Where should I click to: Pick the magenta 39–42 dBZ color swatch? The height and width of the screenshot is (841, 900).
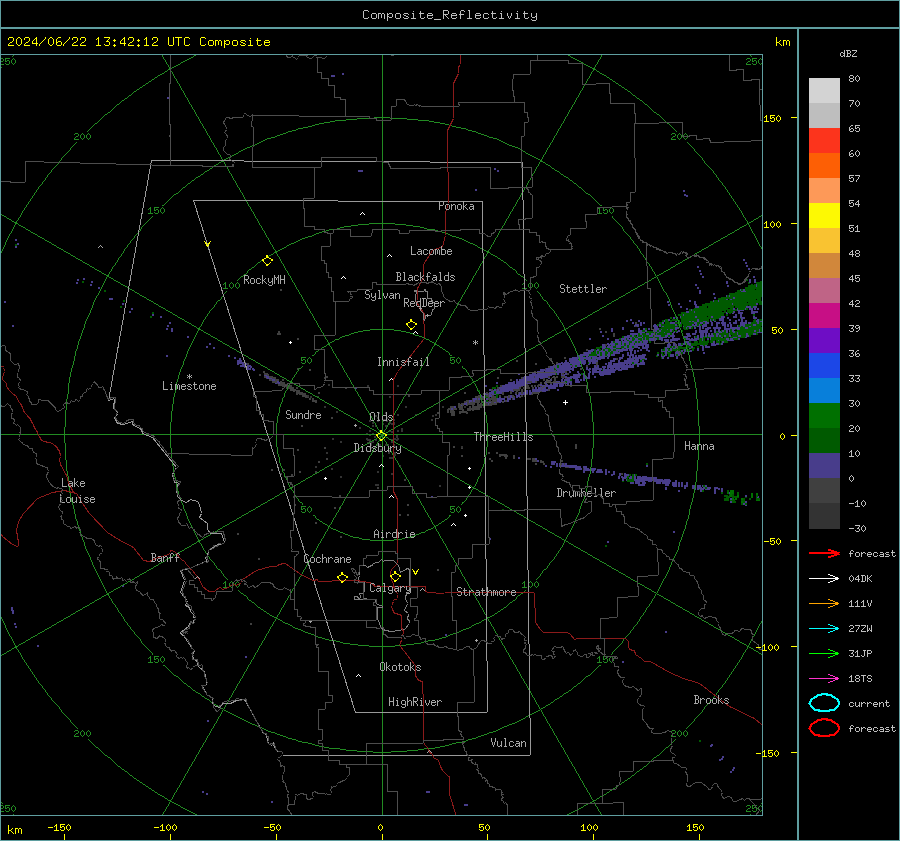point(824,315)
